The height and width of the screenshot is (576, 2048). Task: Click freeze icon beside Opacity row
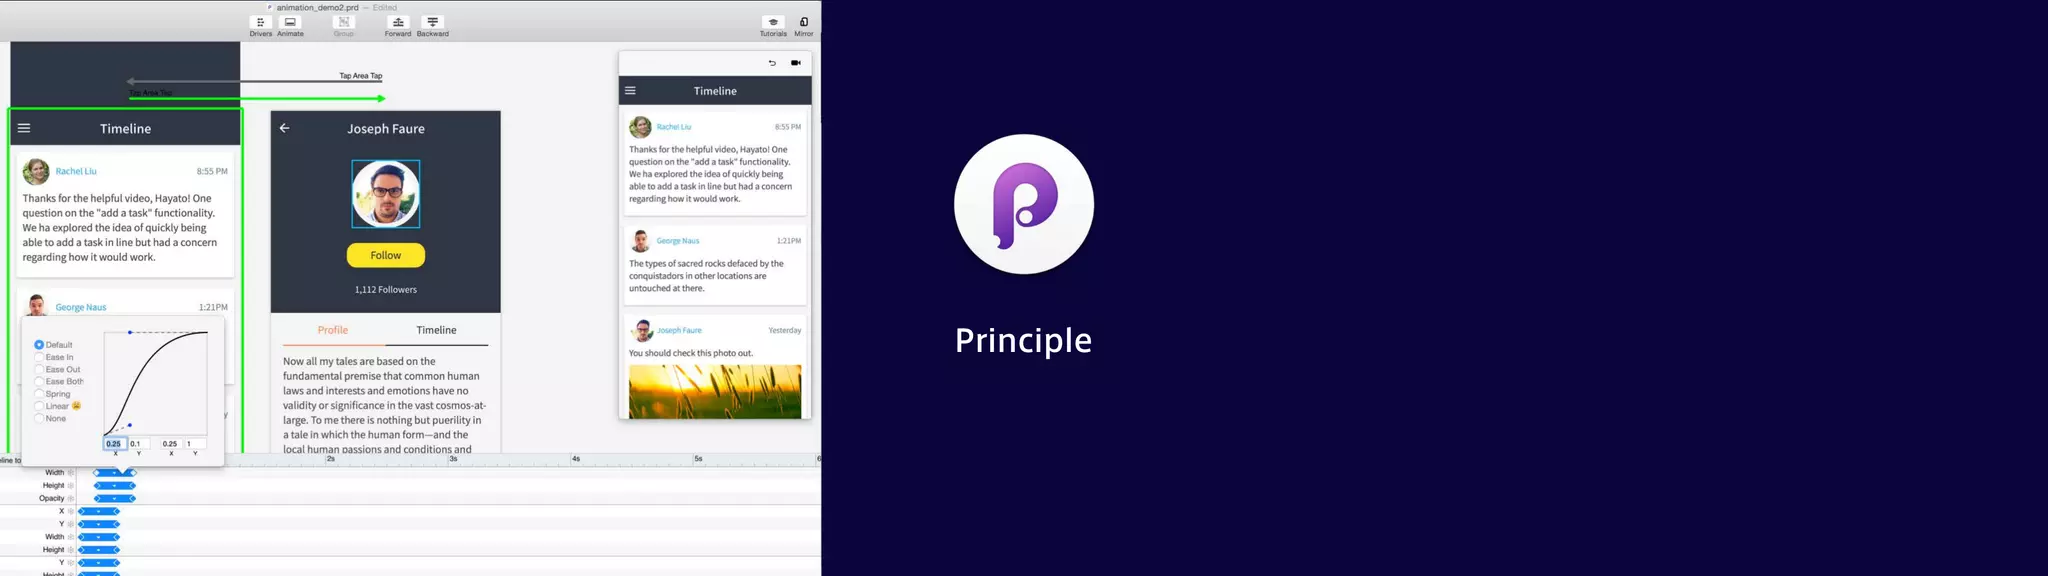coord(71,498)
